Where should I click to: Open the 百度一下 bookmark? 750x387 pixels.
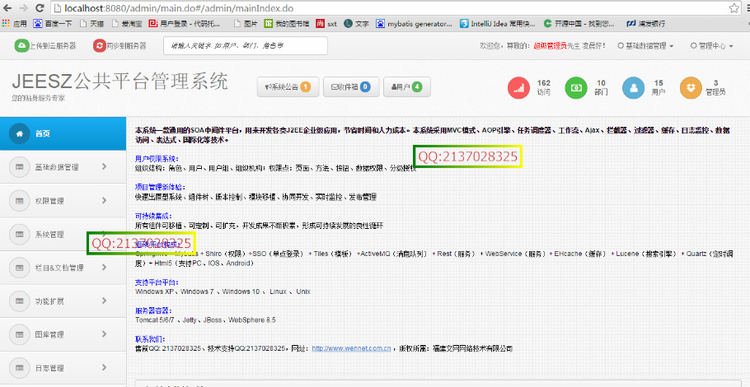tap(53, 23)
